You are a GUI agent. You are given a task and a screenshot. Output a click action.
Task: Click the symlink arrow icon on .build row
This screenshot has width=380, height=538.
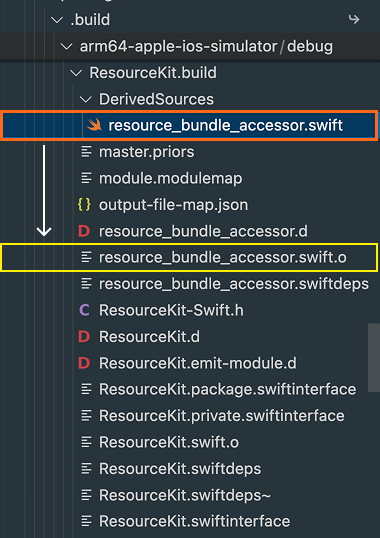click(354, 20)
